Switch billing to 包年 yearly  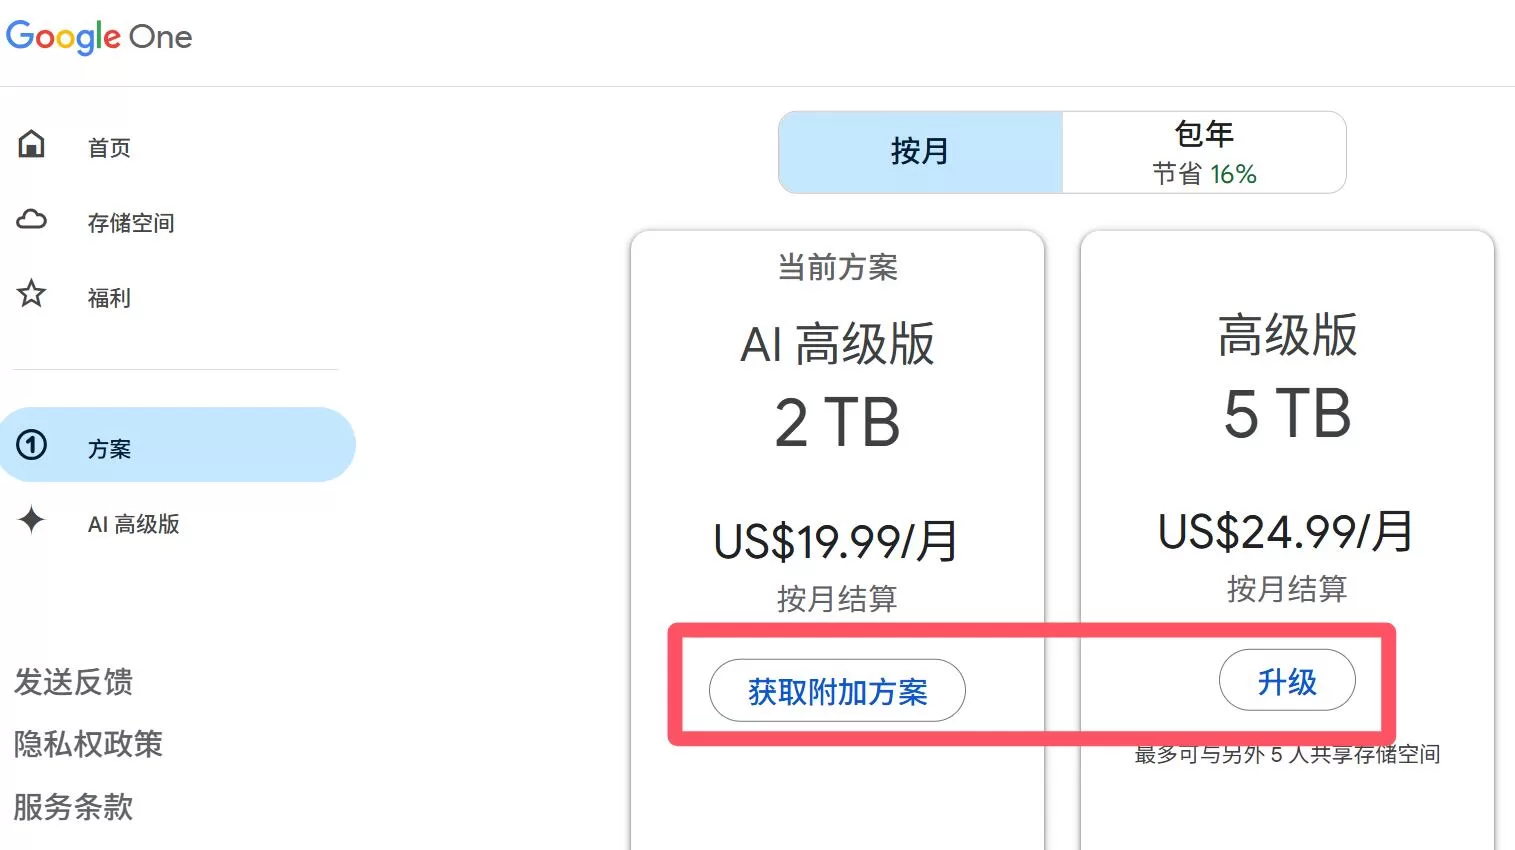coord(1204,152)
